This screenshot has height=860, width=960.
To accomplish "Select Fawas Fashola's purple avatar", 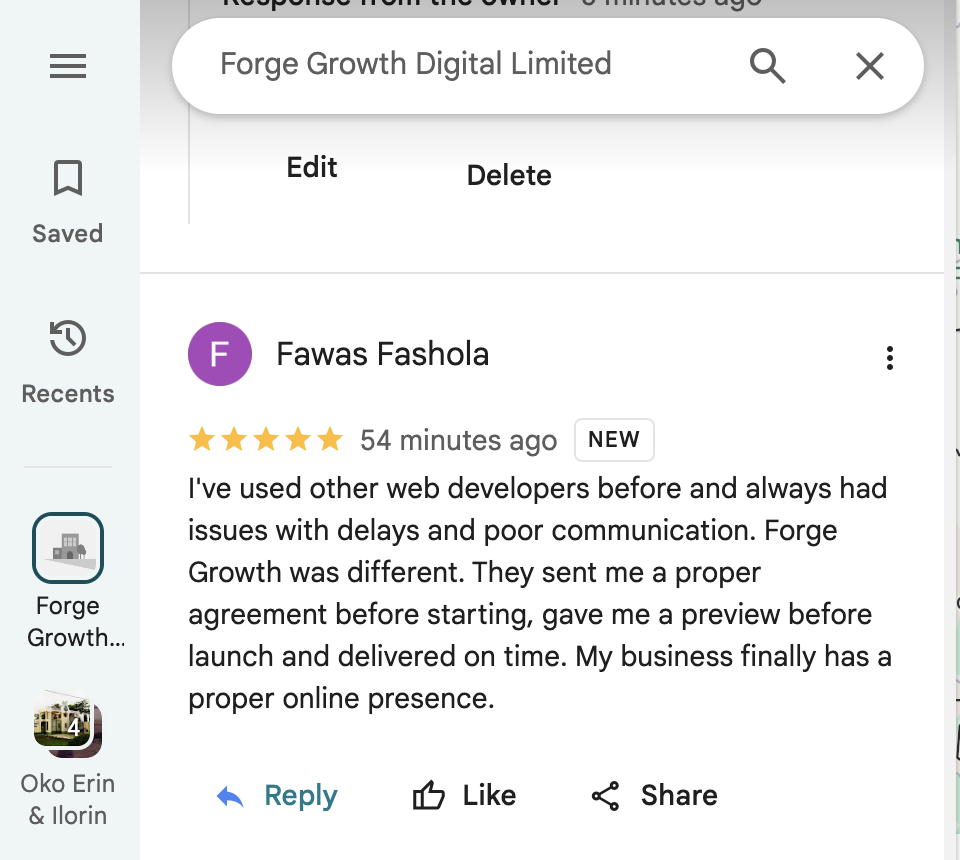I will point(220,354).
